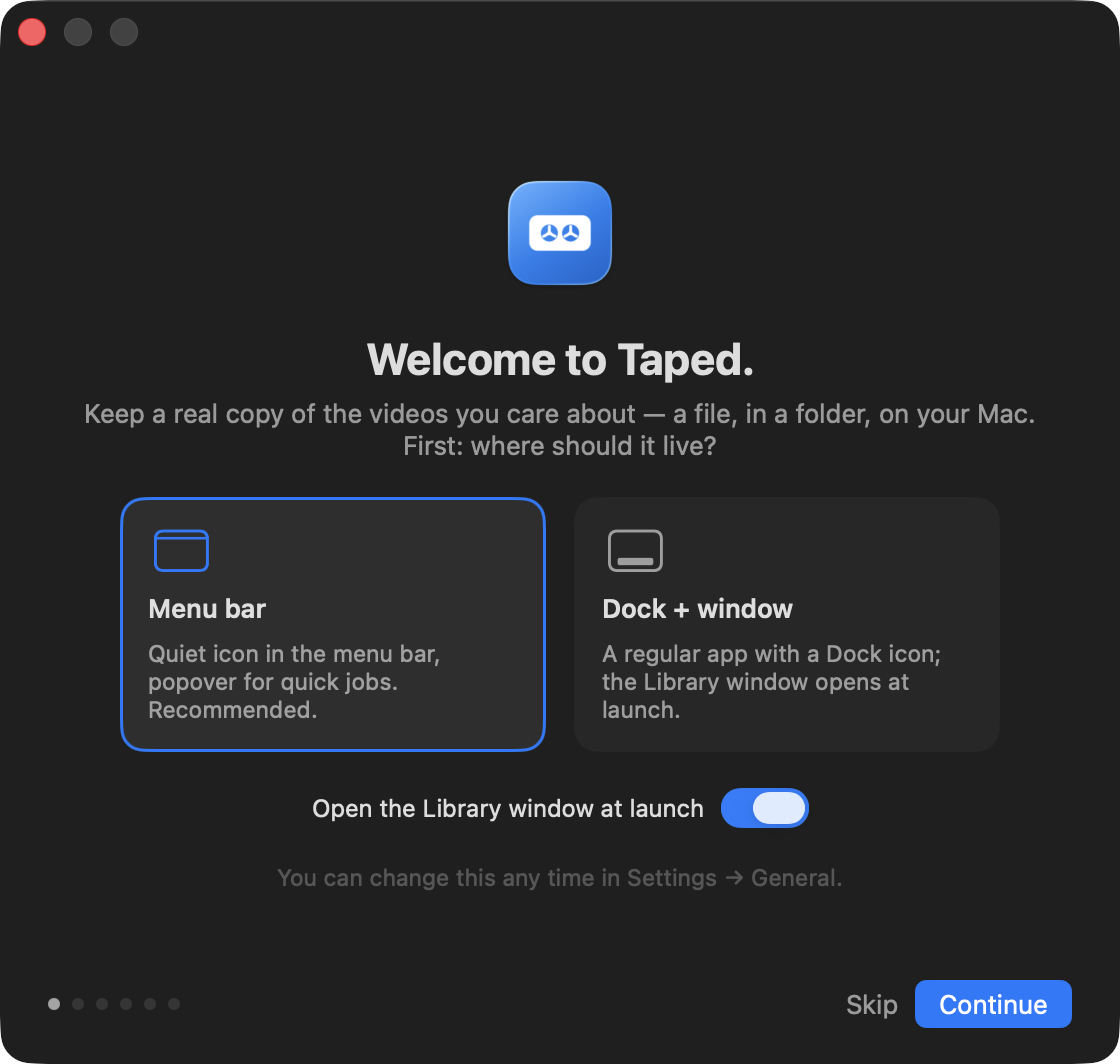
Task: Click the 'A regular app with a Dock icon' description
Action: [x=771, y=681]
